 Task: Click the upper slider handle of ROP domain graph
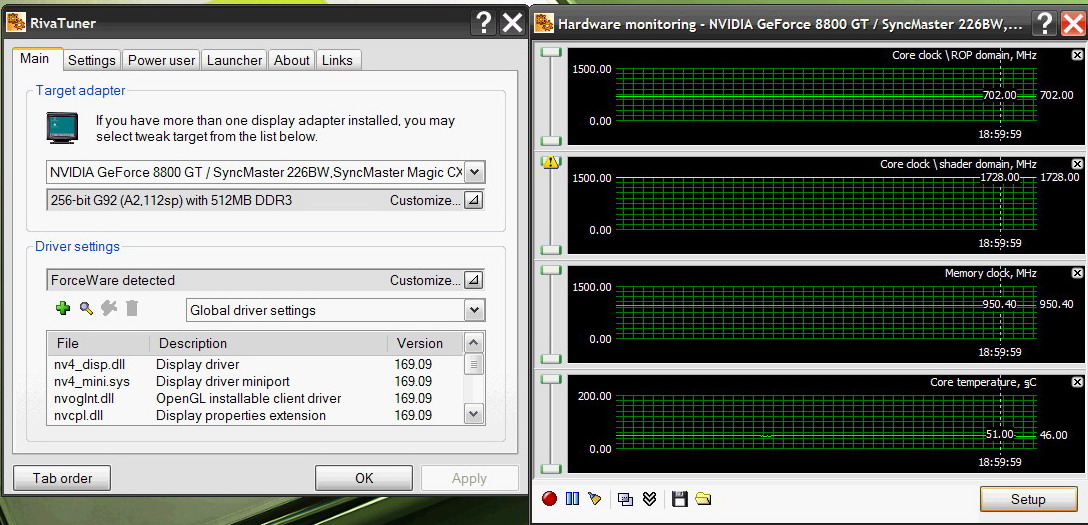(551, 52)
